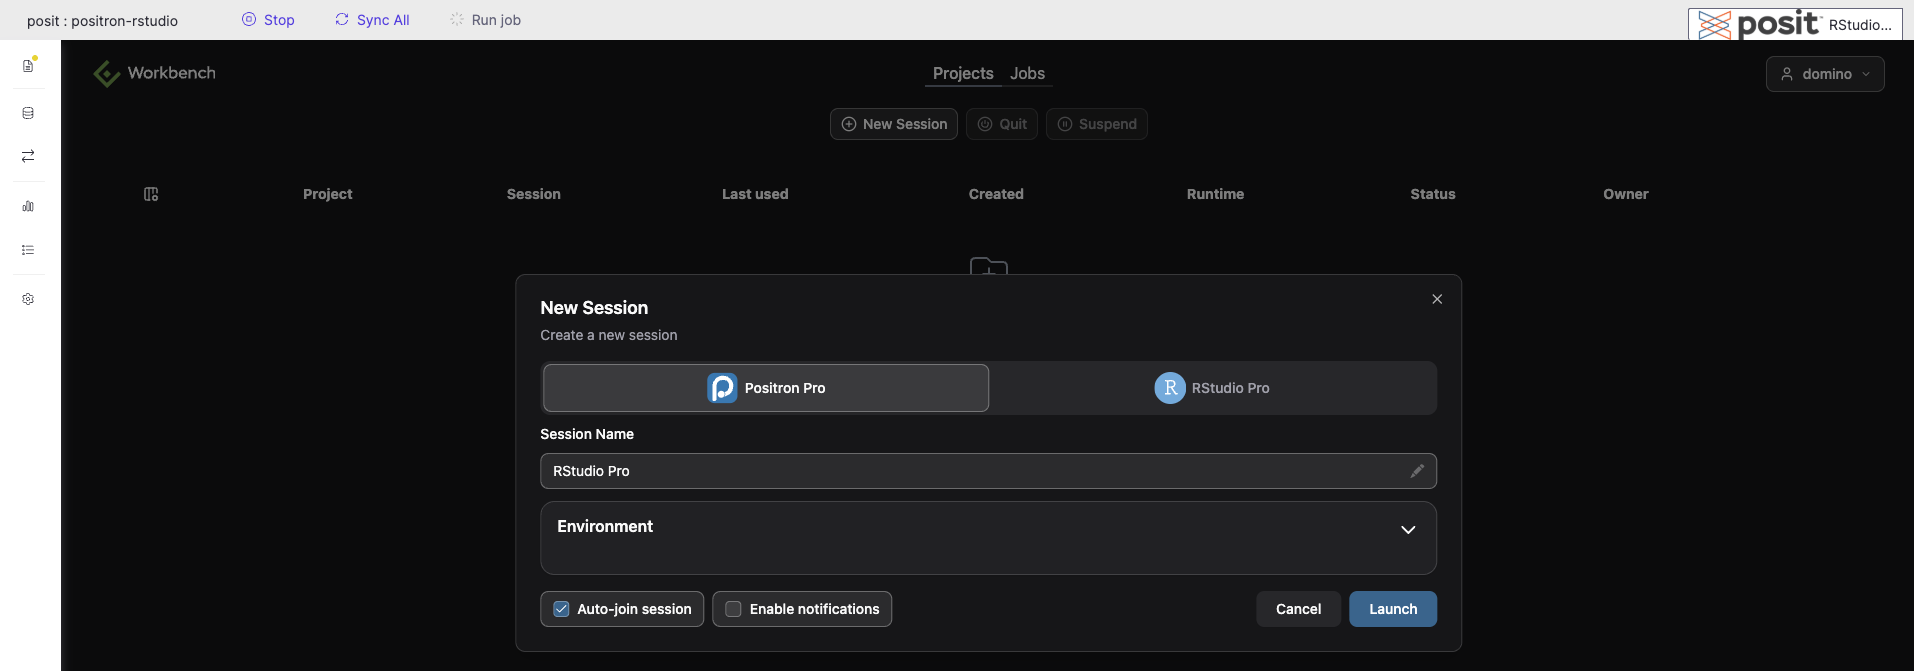Open the list icon in left sidebar
1914x671 pixels.
coord(28,250)
